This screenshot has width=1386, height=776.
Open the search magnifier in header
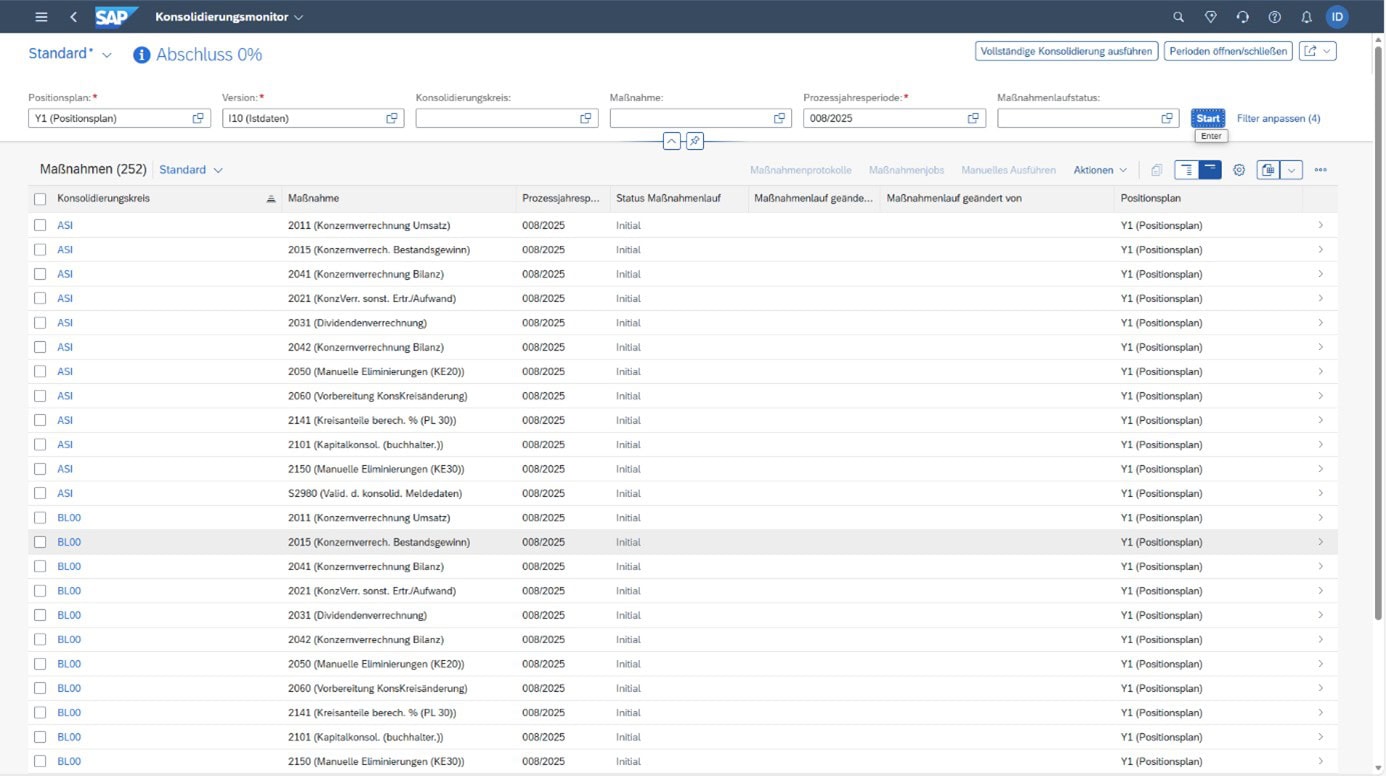1178,17
